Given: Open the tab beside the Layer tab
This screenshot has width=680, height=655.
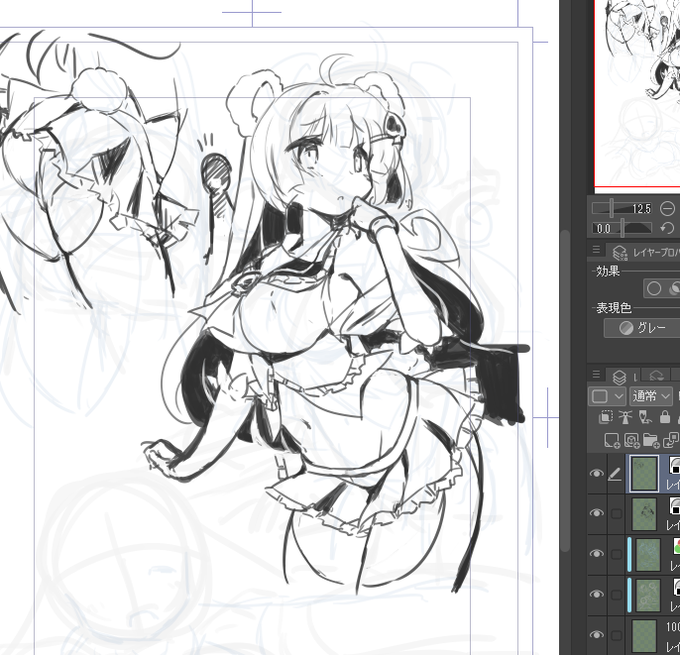Looking at the screenshot, I should pos(656,376).
